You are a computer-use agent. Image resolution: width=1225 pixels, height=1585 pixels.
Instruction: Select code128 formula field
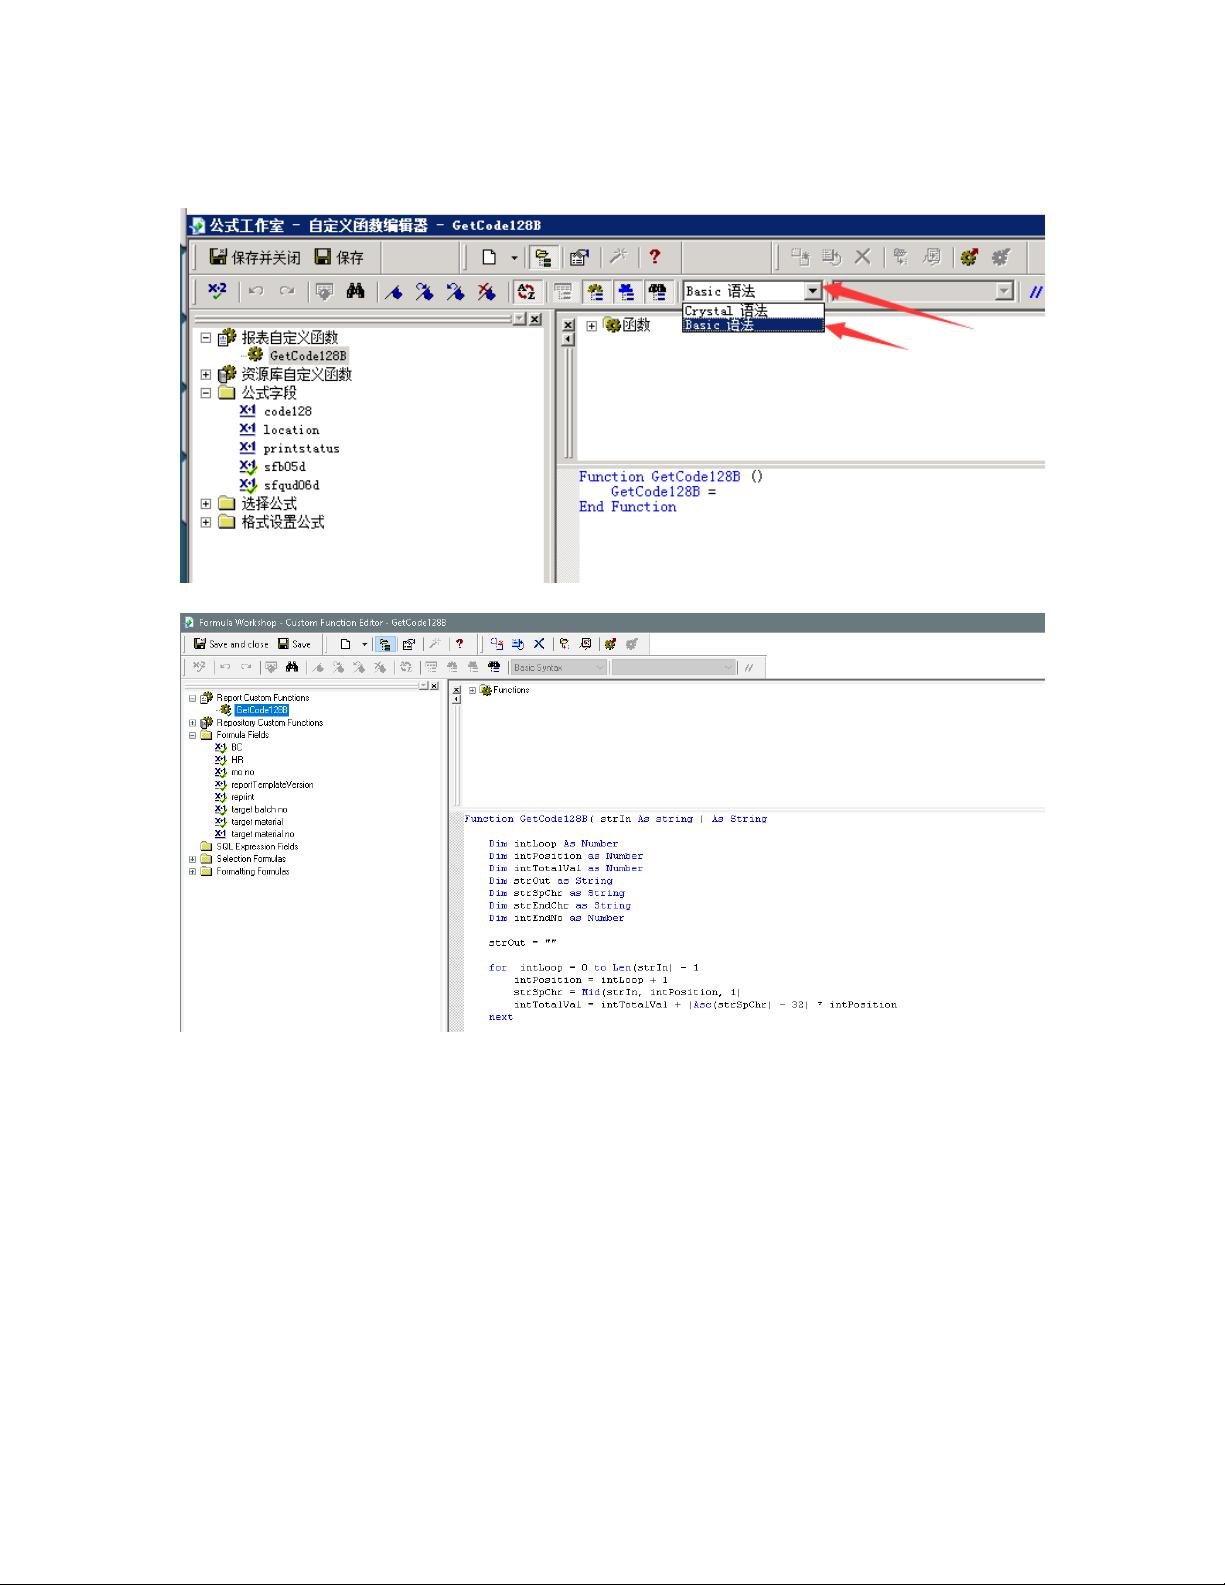point(288,411)
